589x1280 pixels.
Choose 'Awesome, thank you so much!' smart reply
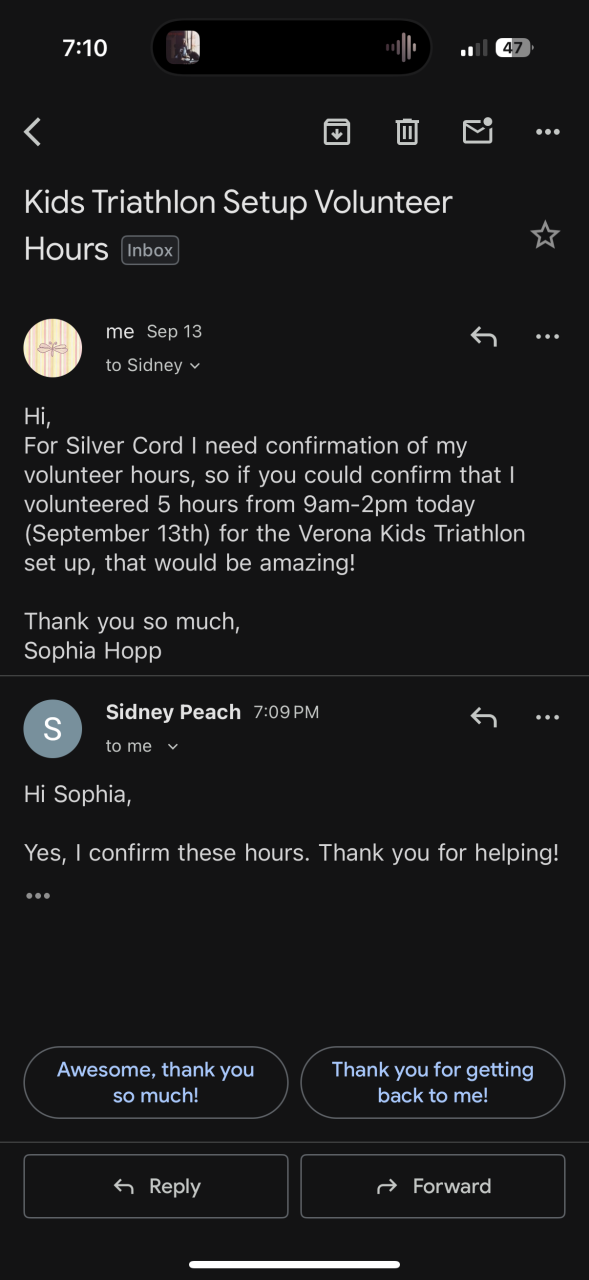click(x=156, y=1082)
